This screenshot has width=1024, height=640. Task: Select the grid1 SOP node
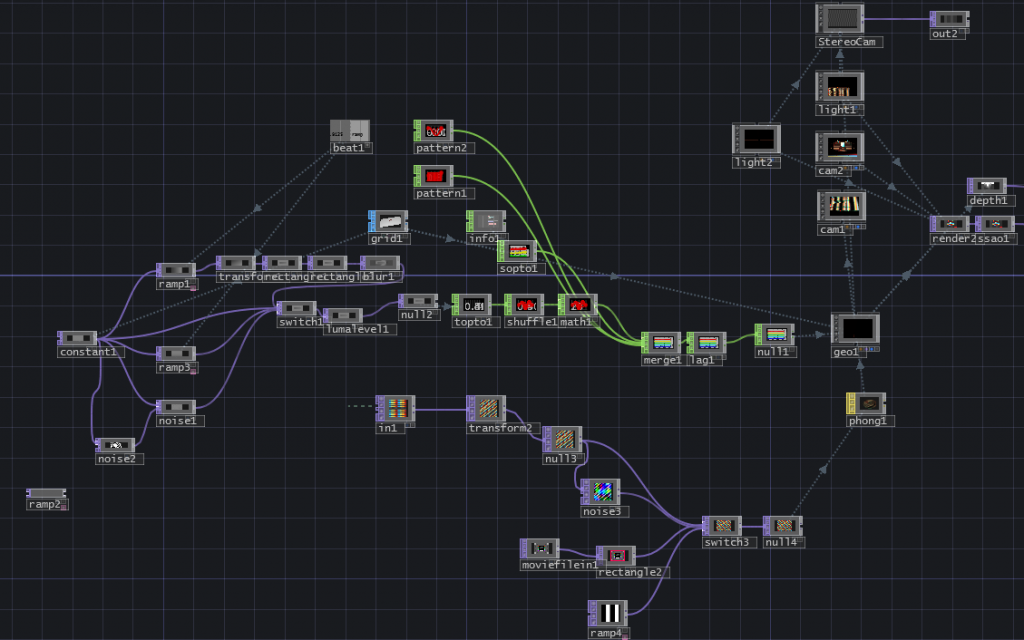pyautogui.click(x=387, y=221)
